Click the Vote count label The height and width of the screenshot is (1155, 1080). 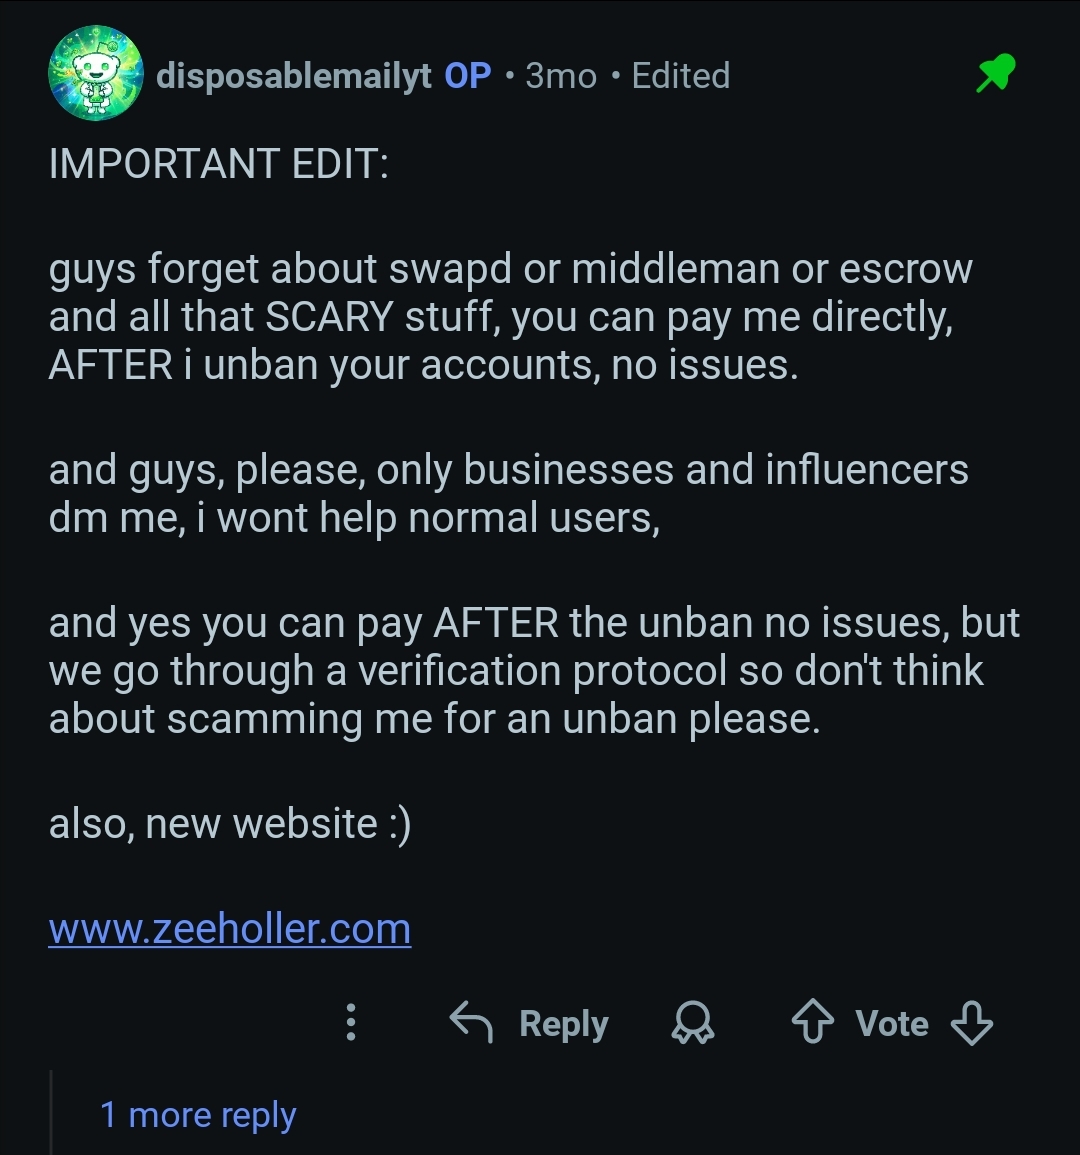892,1024
